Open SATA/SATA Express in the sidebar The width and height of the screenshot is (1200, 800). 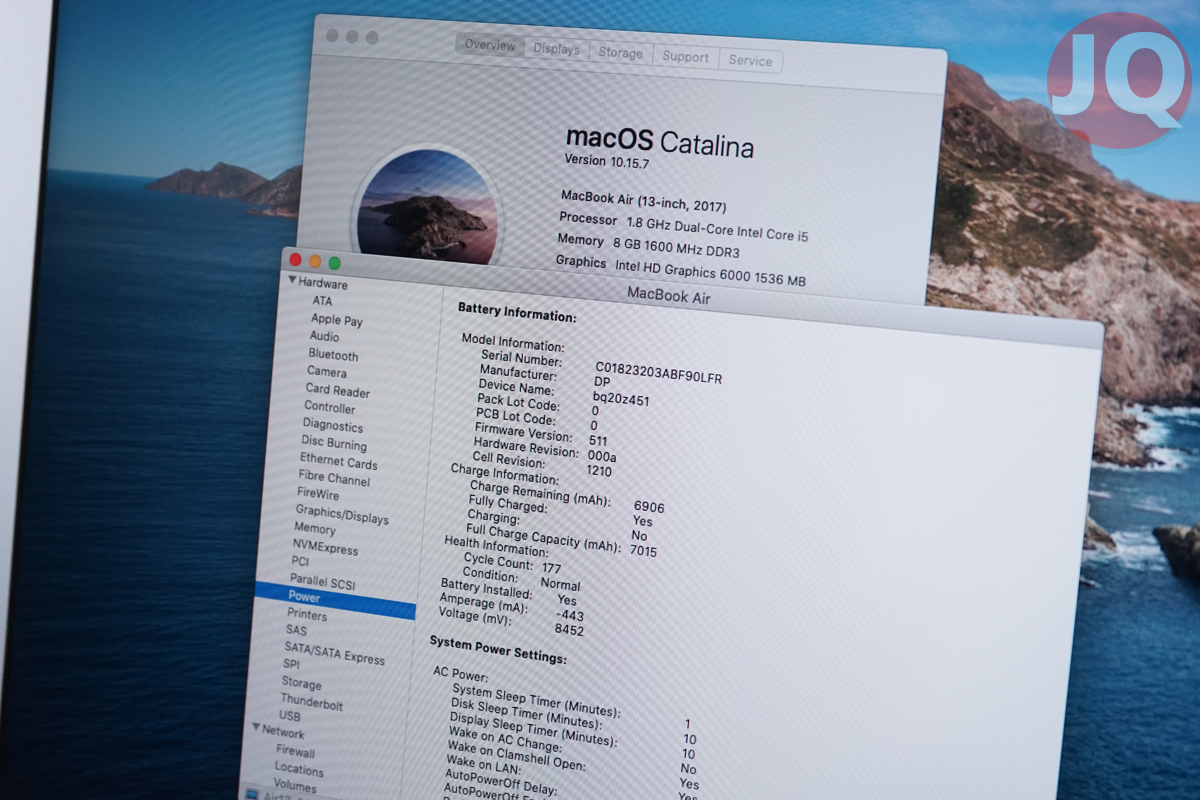pos(334,653)
